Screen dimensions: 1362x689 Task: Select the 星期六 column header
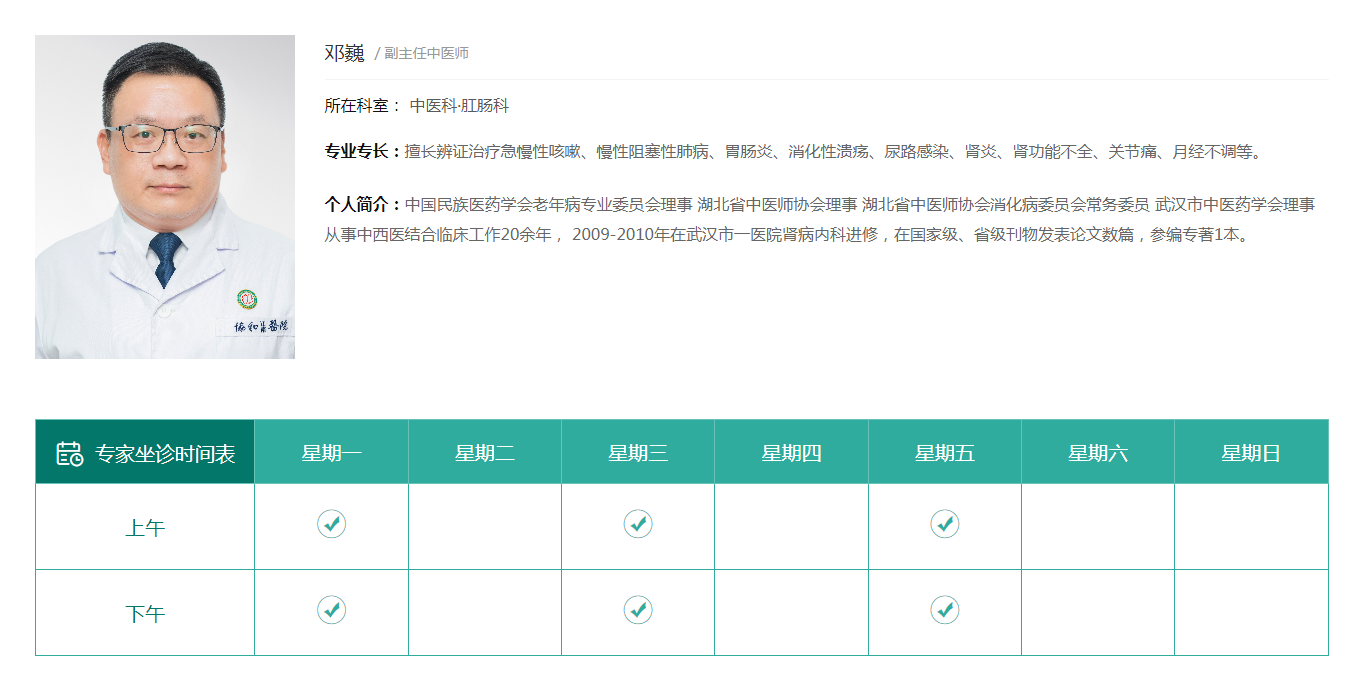pos(1097,453)
